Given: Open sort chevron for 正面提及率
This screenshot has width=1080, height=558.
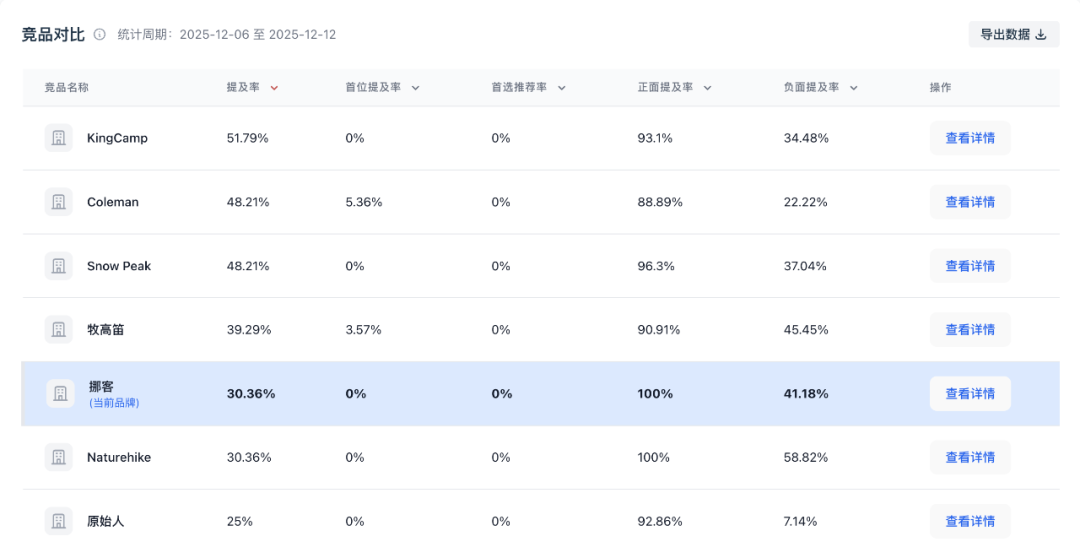Looking at the screenshot, I should tap(707, 88).
